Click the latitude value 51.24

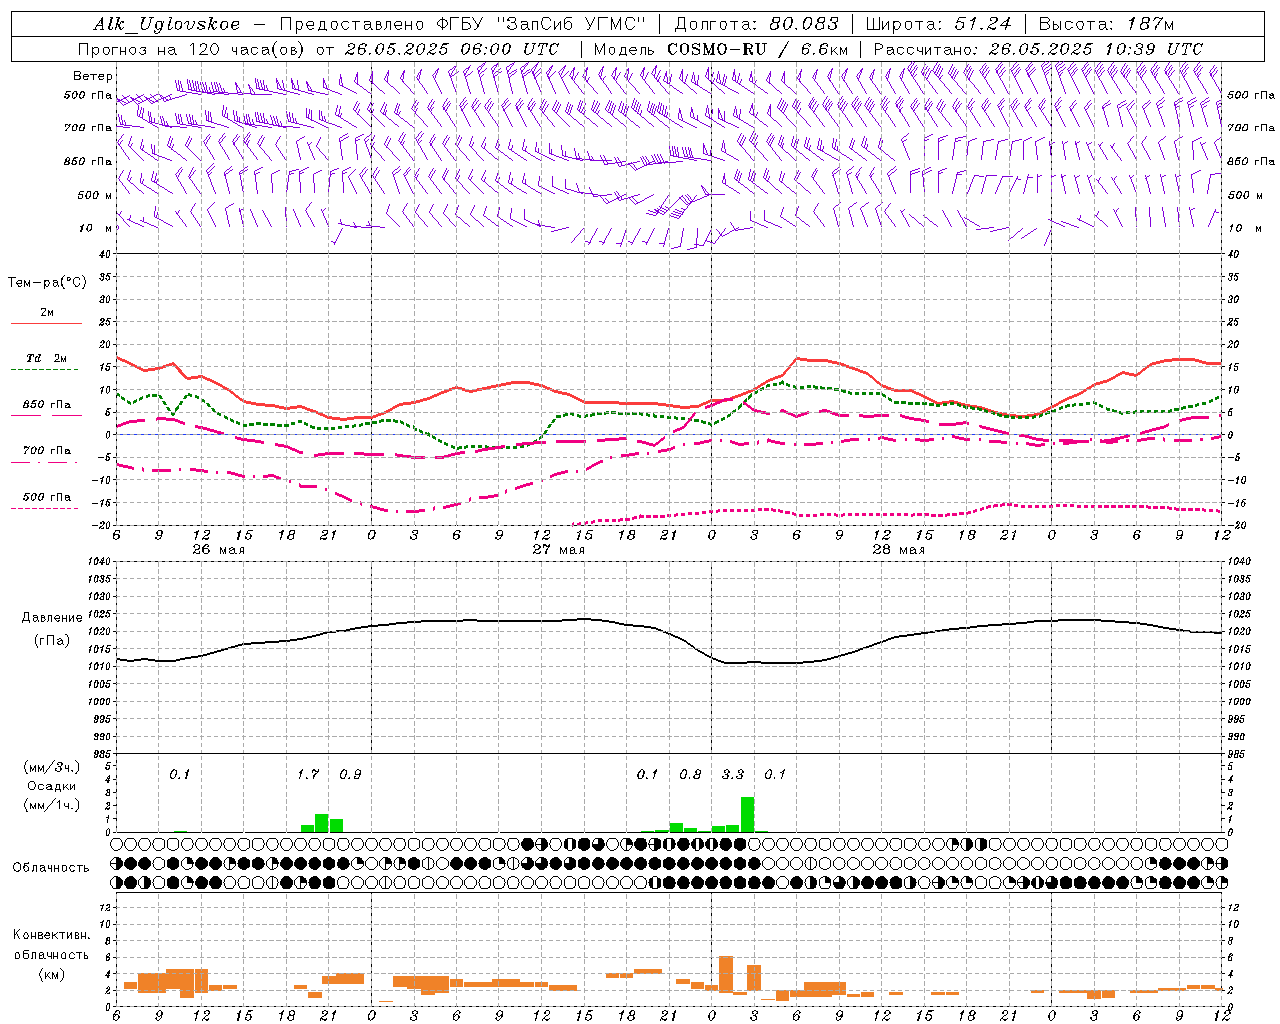point(982,24)
